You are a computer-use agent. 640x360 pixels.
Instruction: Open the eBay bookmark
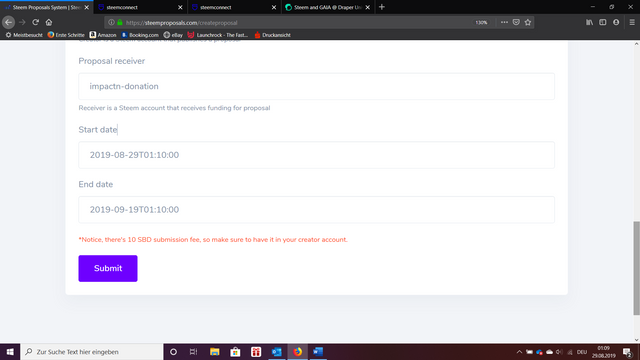(173, 35)
